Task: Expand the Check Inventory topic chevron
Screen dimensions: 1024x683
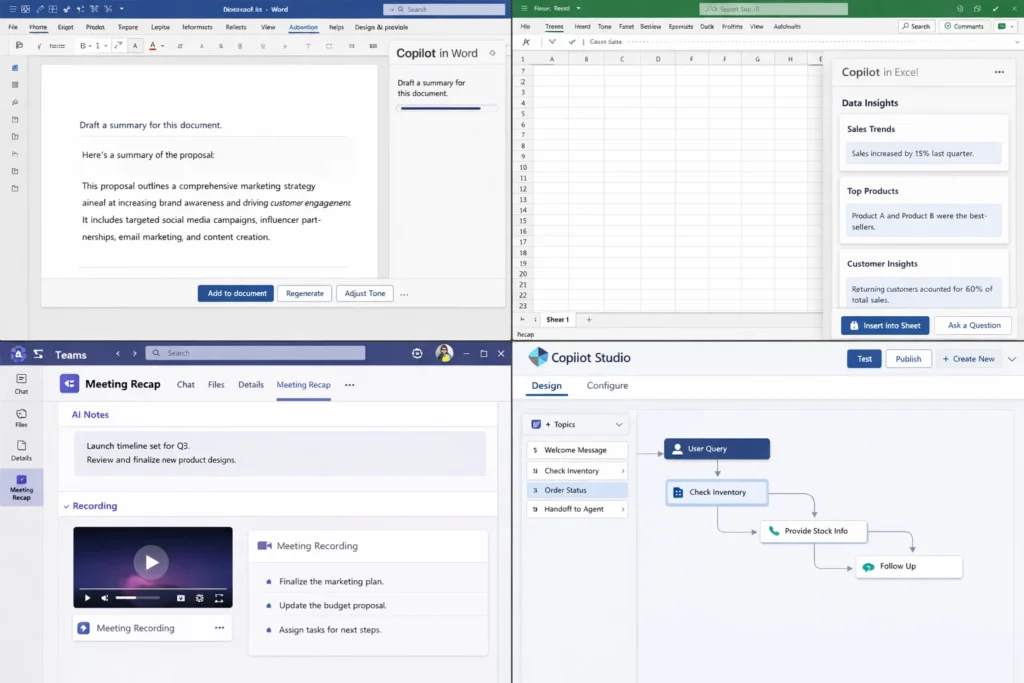Action: point(623,470)
